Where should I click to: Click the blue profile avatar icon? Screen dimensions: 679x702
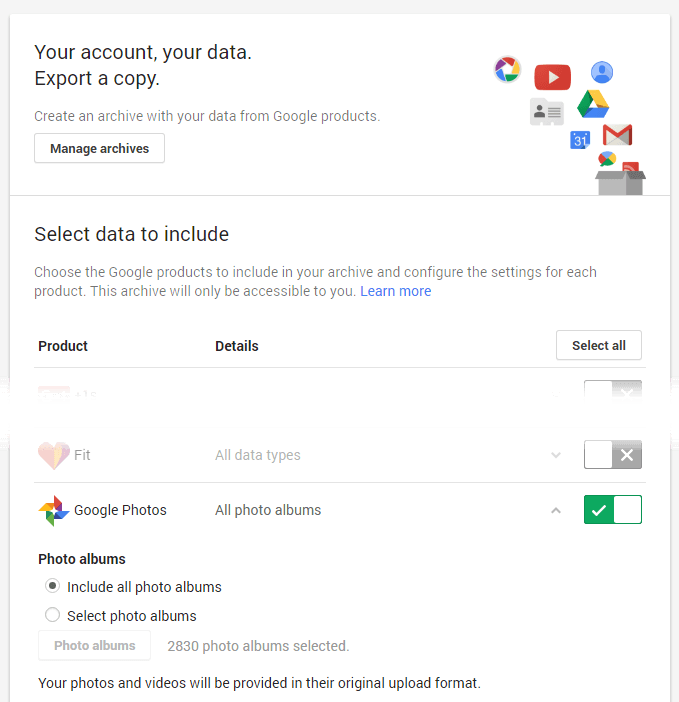click(602, 72)
